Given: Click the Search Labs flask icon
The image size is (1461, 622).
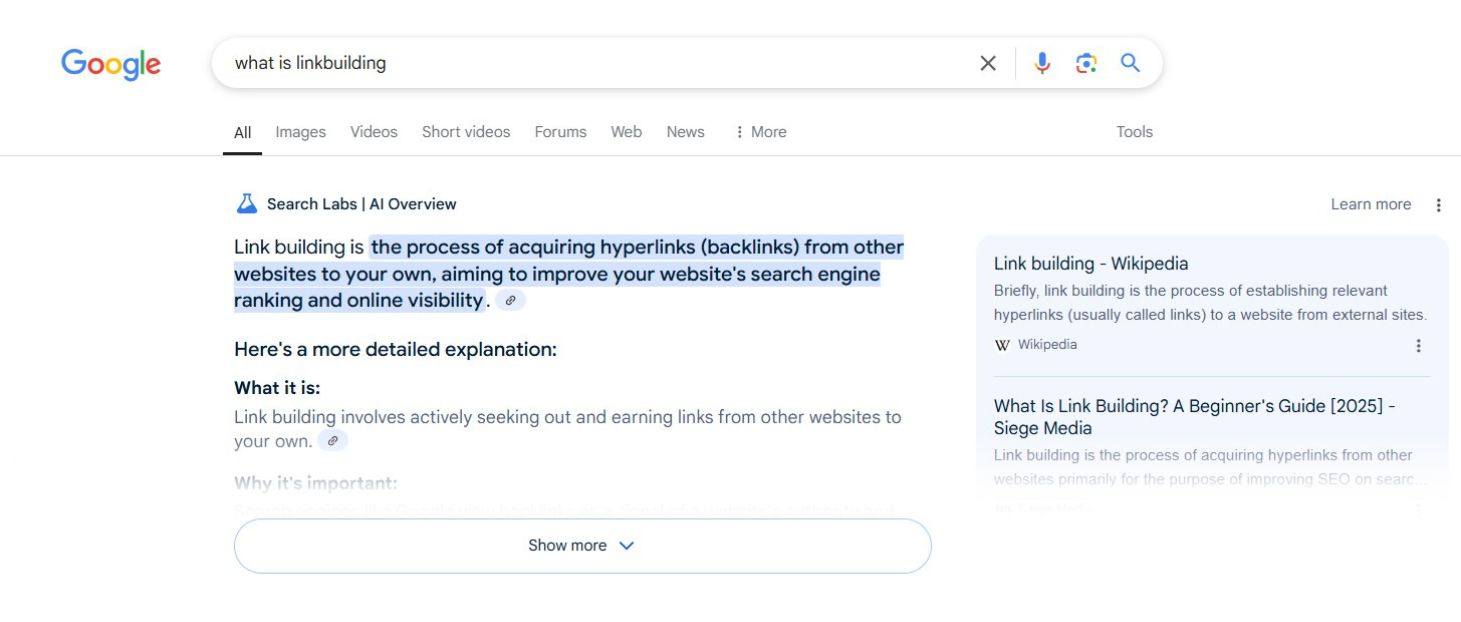Looking at the screenshot, I should pos(246,203).
